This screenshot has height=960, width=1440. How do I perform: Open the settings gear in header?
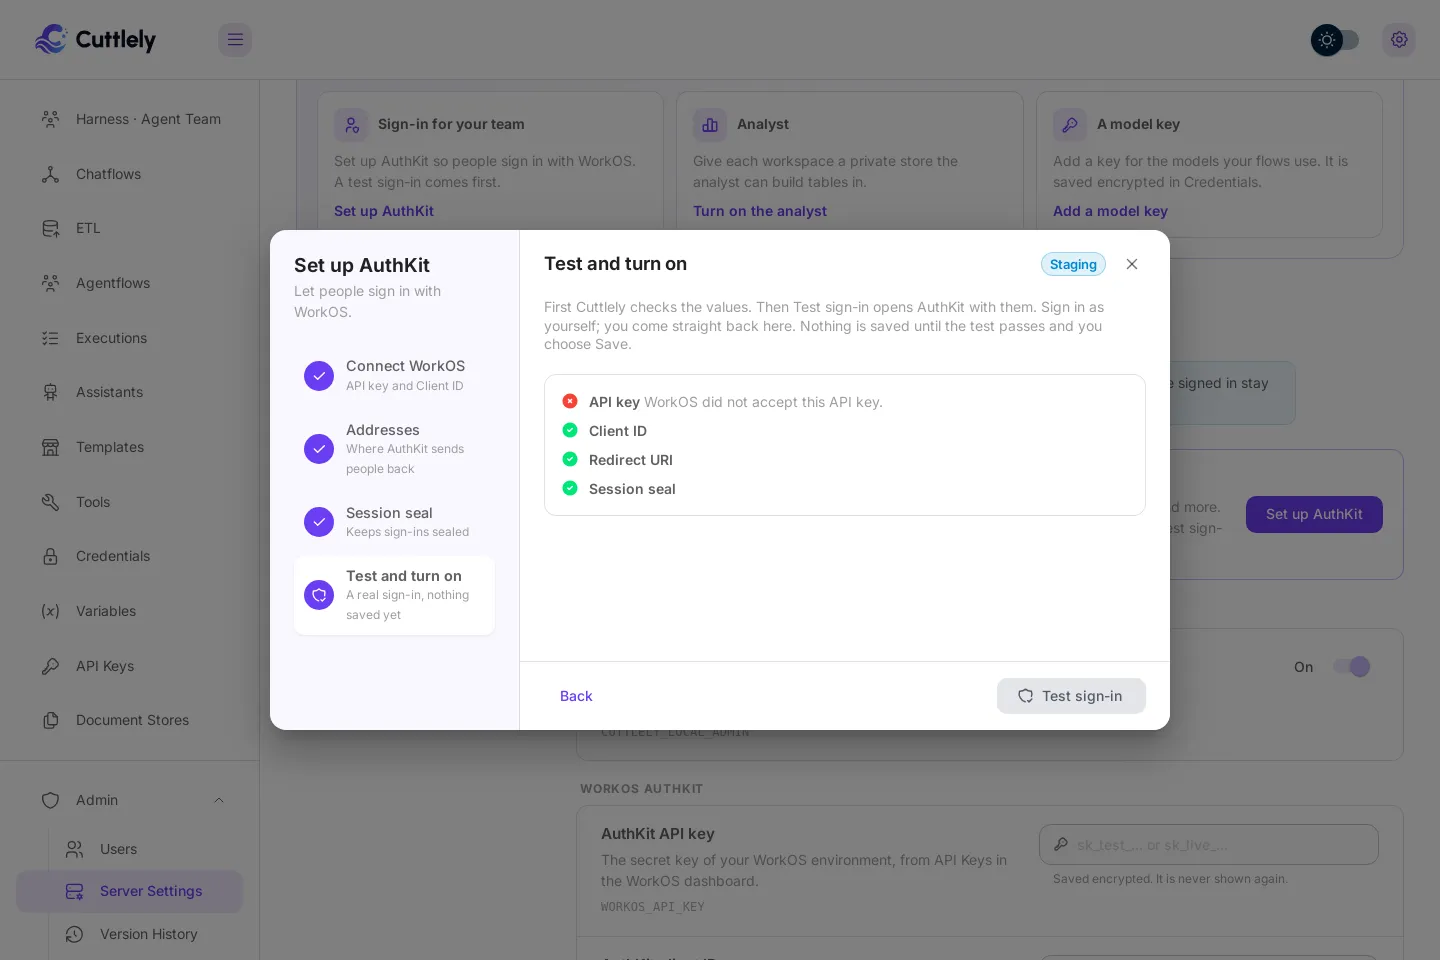[x=1399, y=40]
